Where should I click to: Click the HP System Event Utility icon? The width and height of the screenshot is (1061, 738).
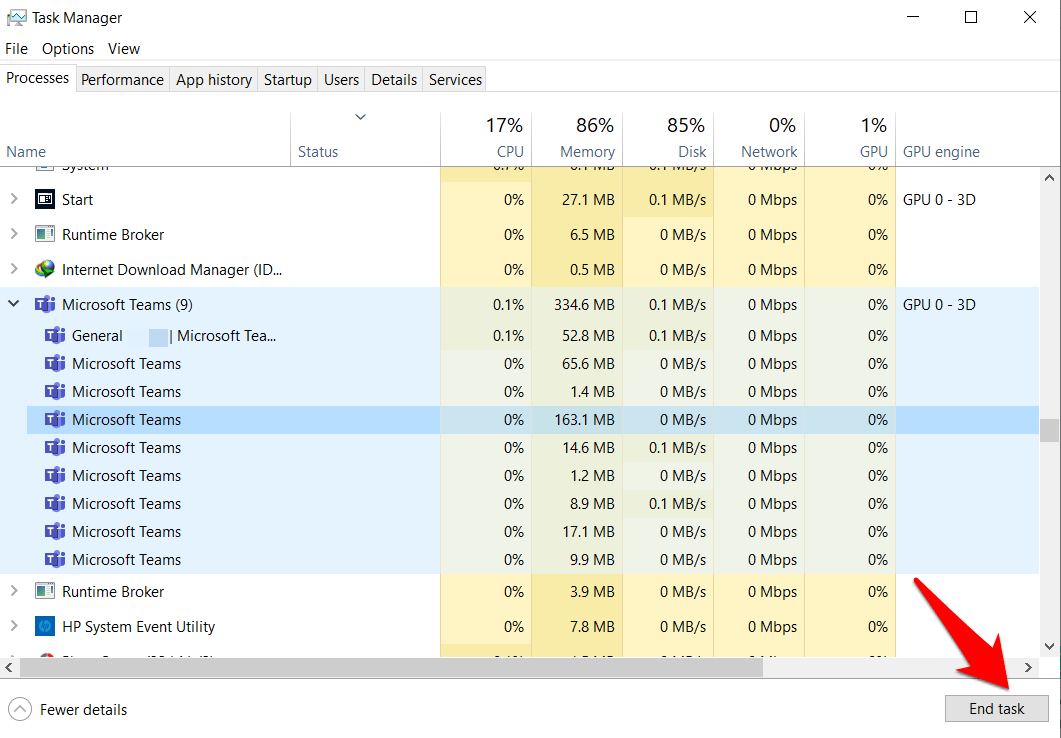click(x=45, y=627)
